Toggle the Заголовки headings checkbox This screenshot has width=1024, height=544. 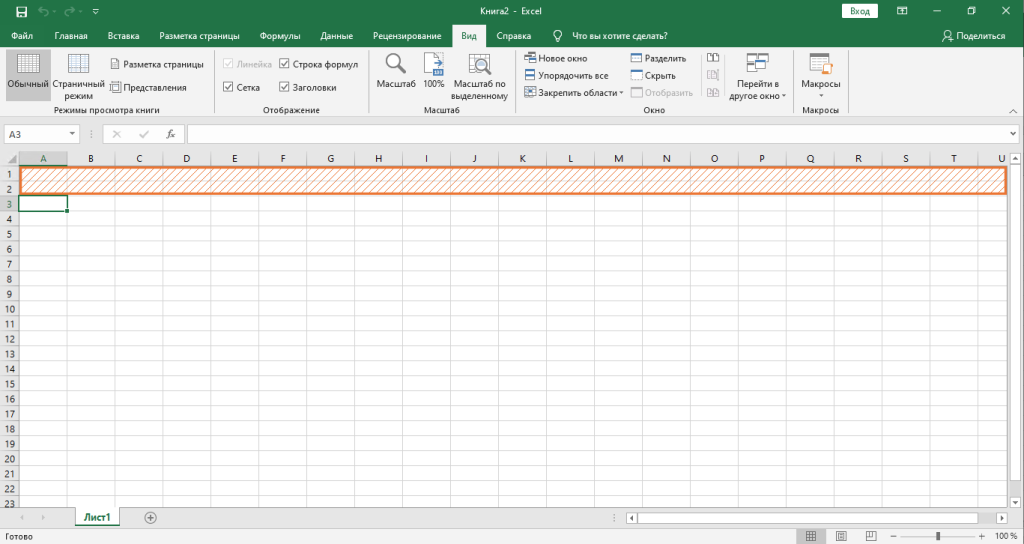click(284, 87)
